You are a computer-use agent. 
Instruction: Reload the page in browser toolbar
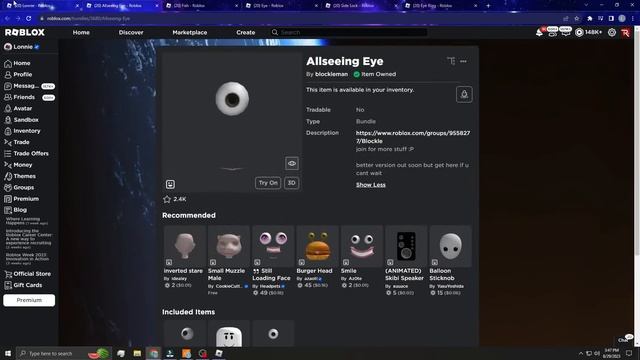(29, 18)
